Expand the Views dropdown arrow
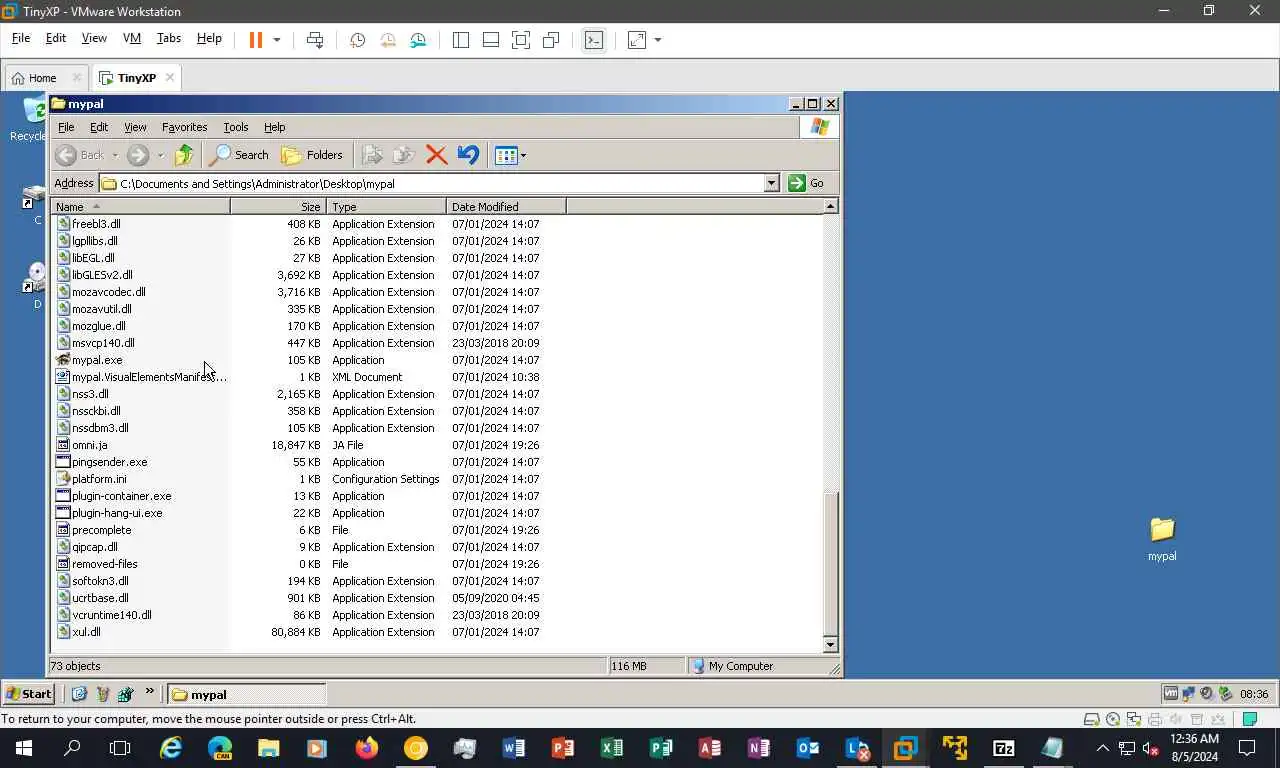1280x768 pixels. pos(523,155)
